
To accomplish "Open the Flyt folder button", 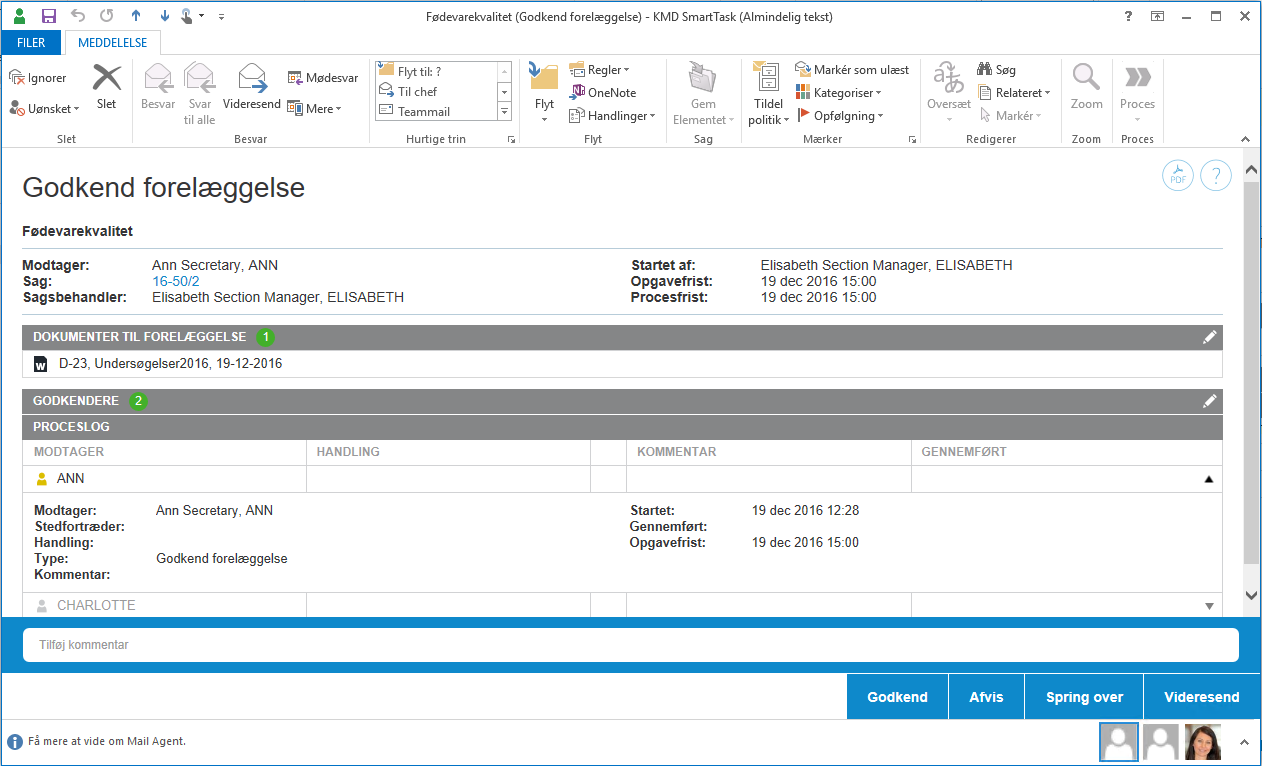I will [x=544, y=92].
